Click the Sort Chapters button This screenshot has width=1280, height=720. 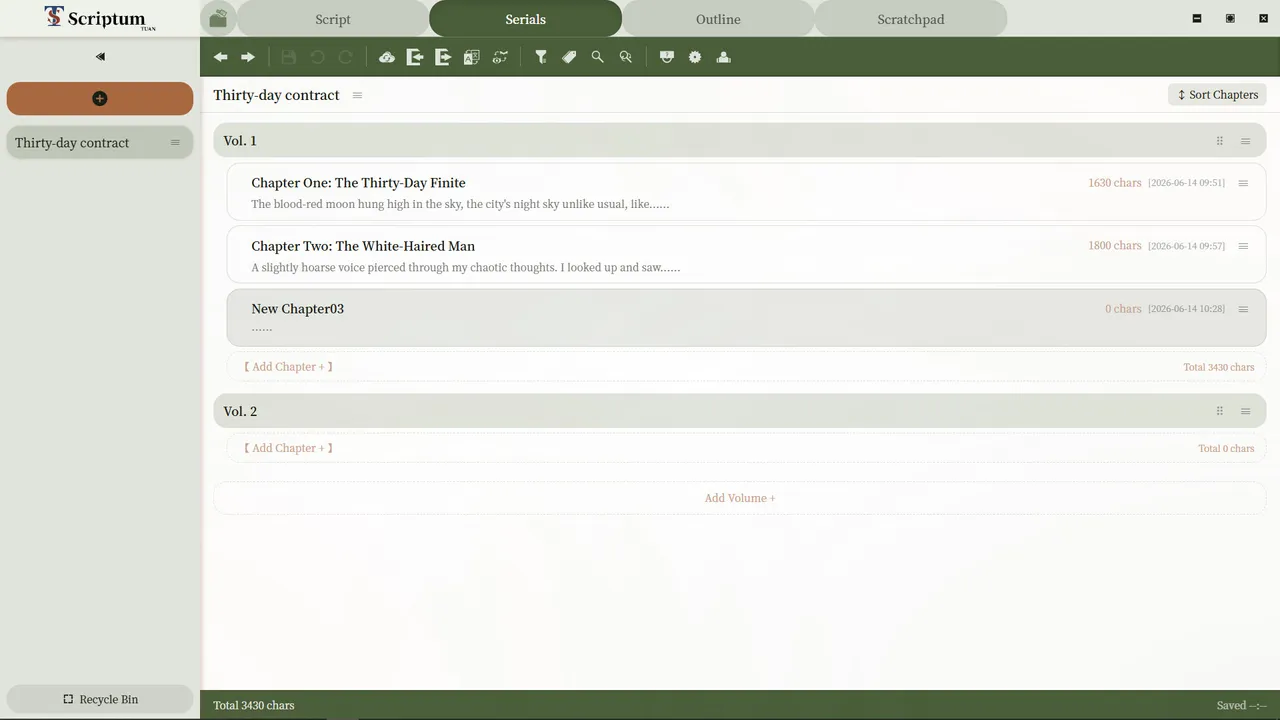pos(1217,95)
